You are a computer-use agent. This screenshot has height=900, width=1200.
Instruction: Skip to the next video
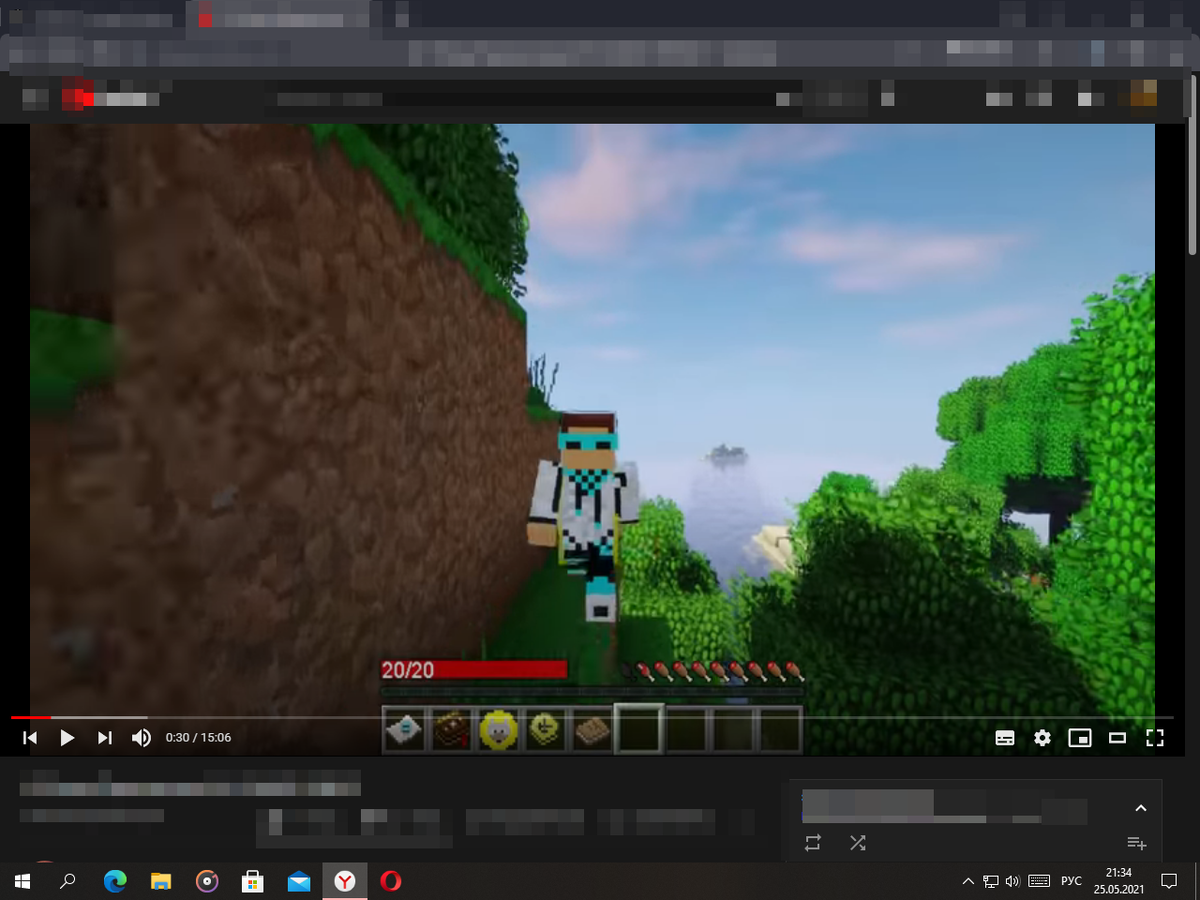[x=104, y=738]
